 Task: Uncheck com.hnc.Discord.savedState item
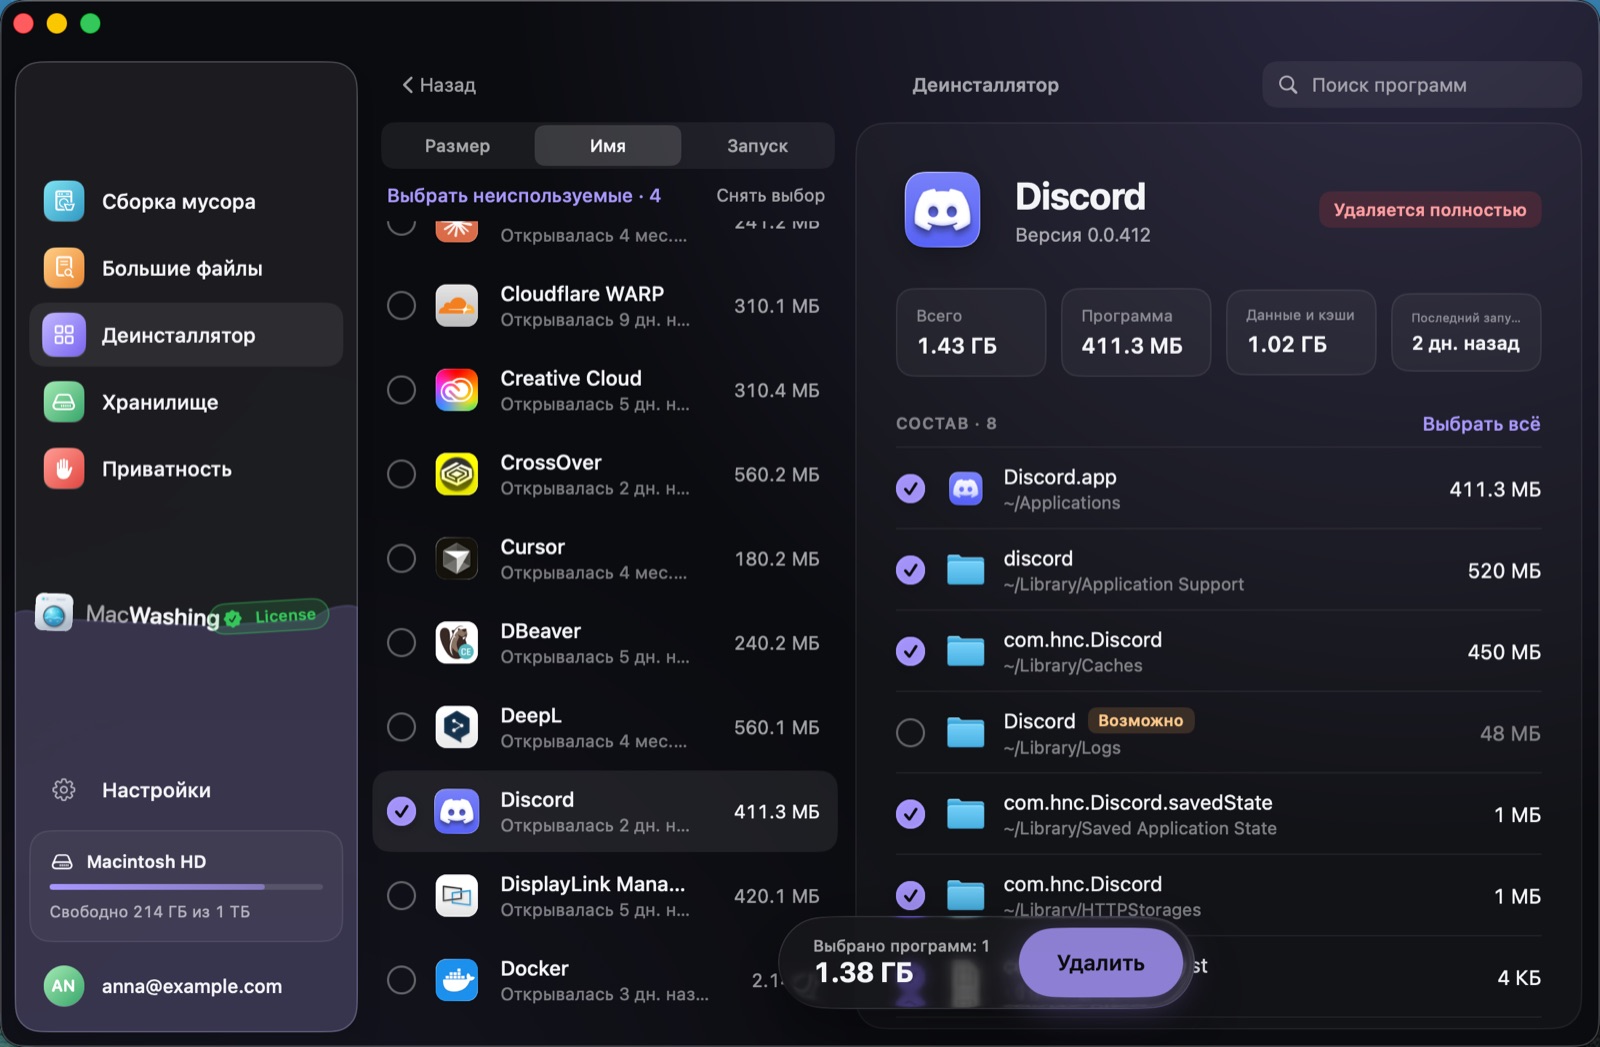(910, 814)
